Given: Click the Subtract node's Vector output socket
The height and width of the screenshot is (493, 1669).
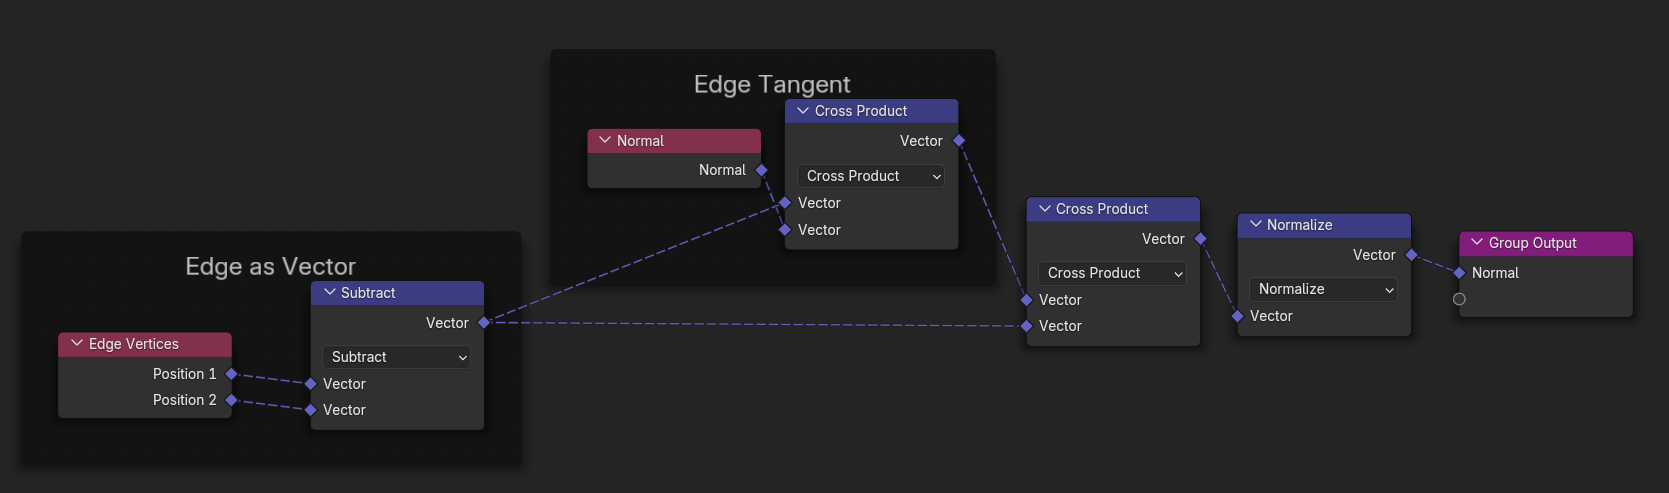Looking at the screenshot, I should (x=484, y=323).
